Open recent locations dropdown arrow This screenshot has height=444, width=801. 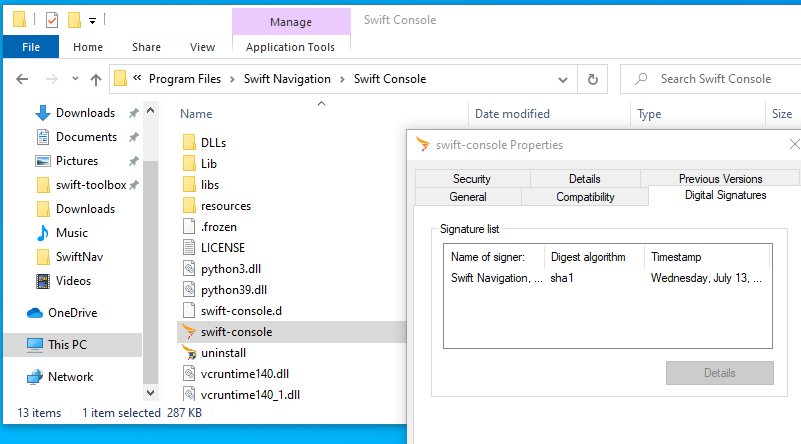pyautogui.click(x=75, y=79)
